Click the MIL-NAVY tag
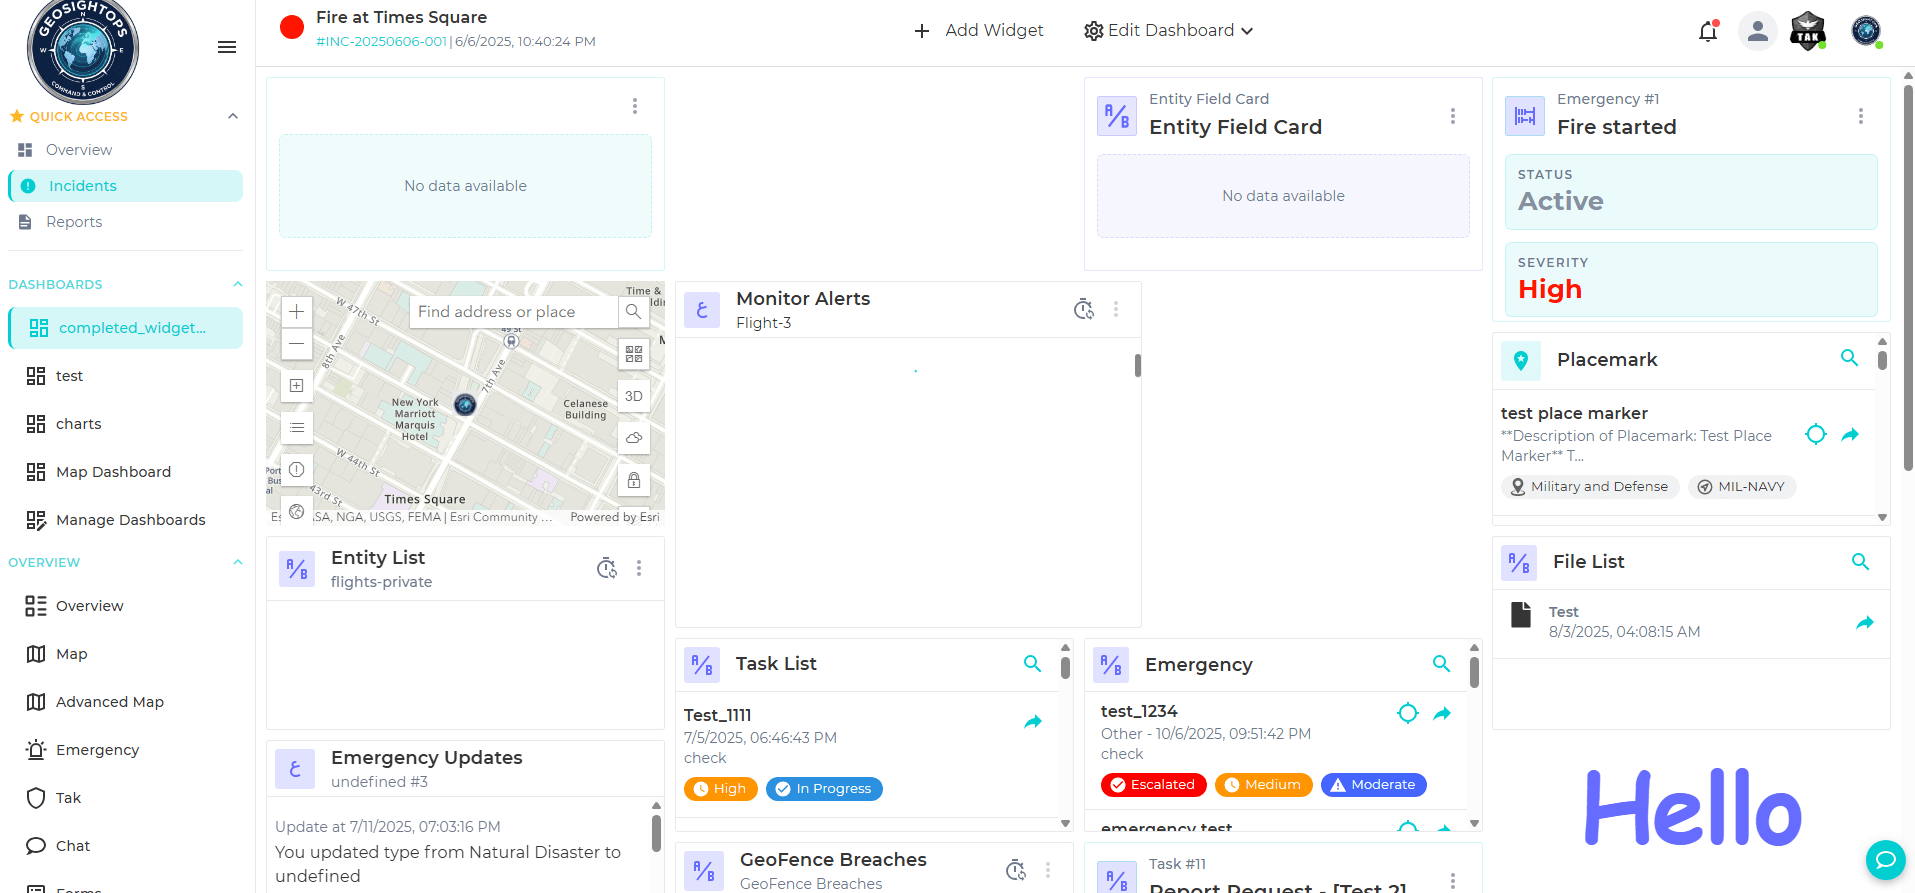Image resolution: width=1915 pixels, height=893 pixels. click(x=1742, y=487)
